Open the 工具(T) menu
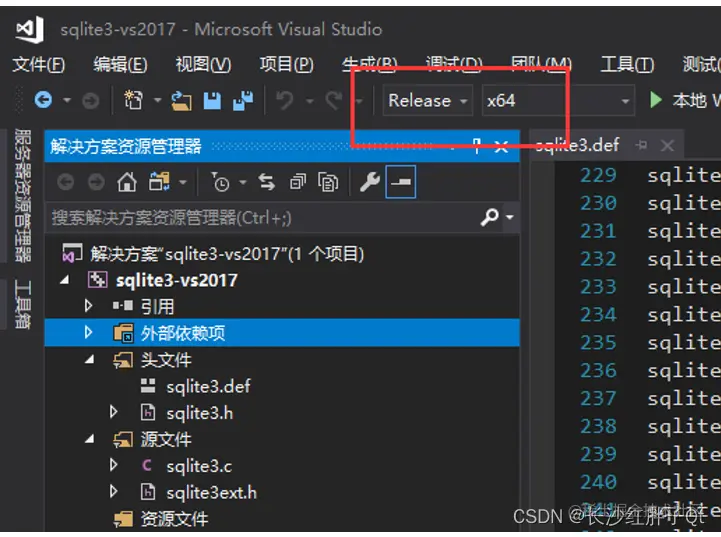 (x=628, y=64)
